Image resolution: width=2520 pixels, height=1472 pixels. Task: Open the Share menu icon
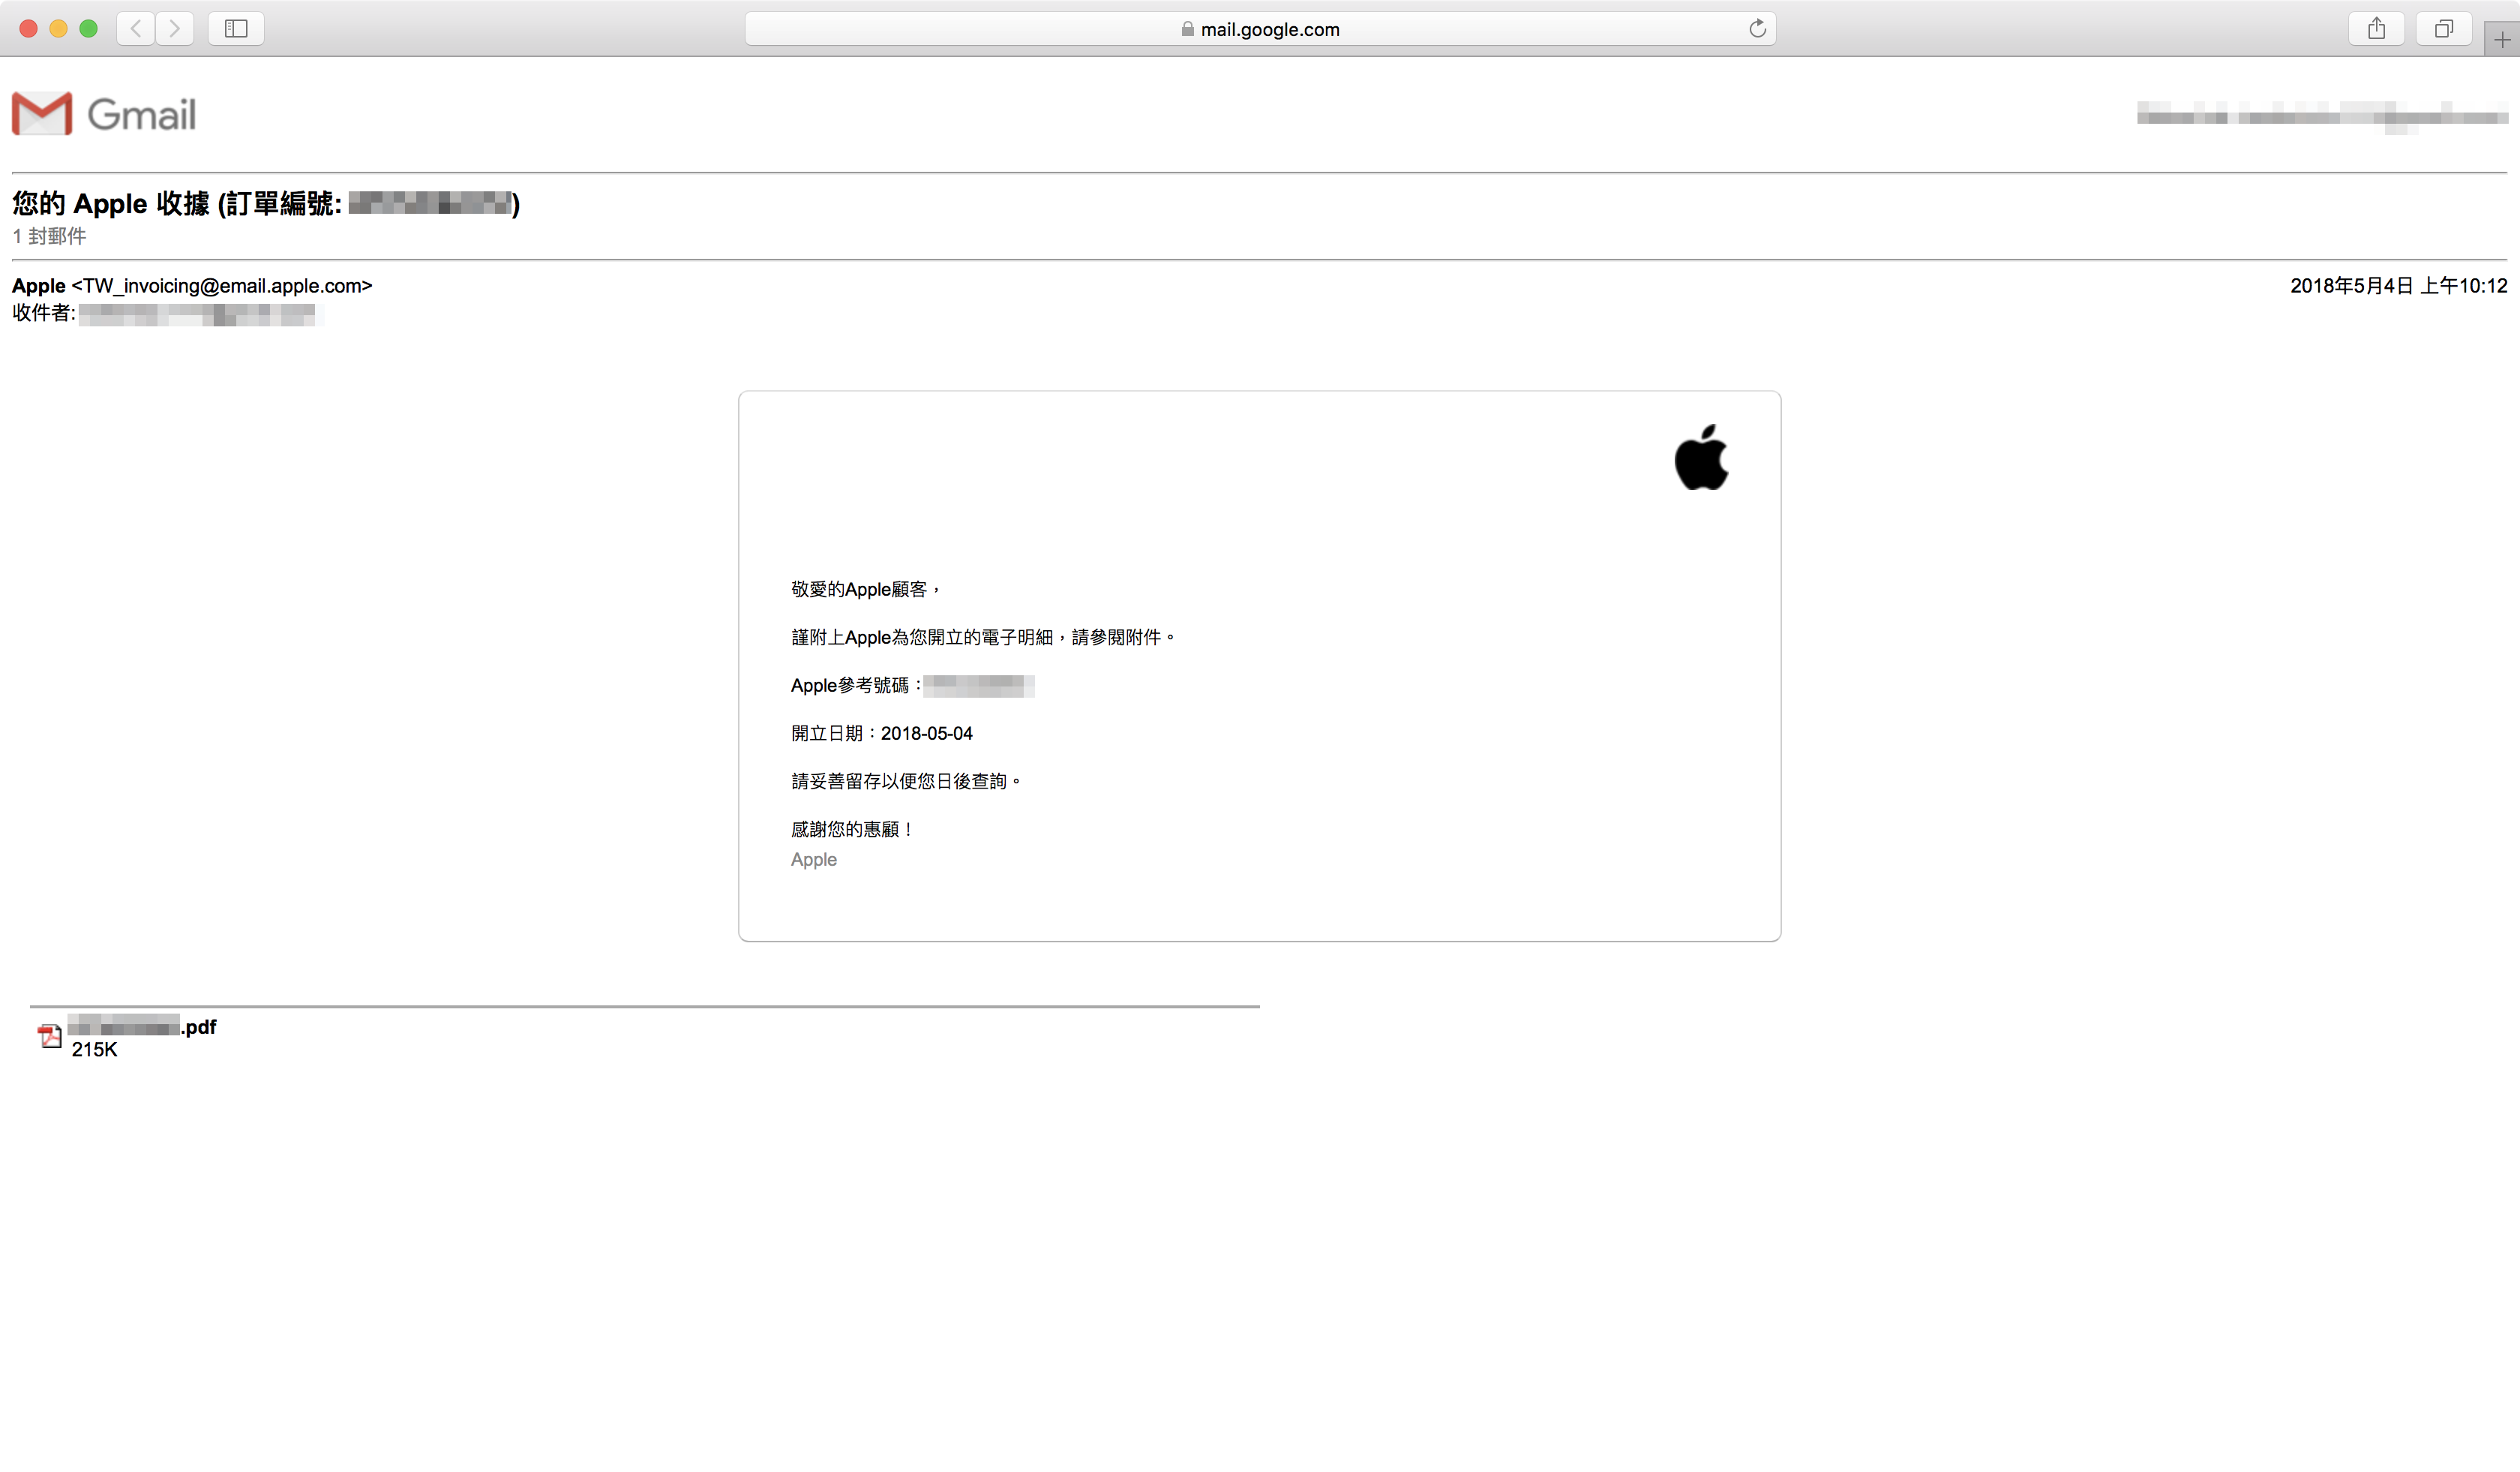tap(2376, 28)
